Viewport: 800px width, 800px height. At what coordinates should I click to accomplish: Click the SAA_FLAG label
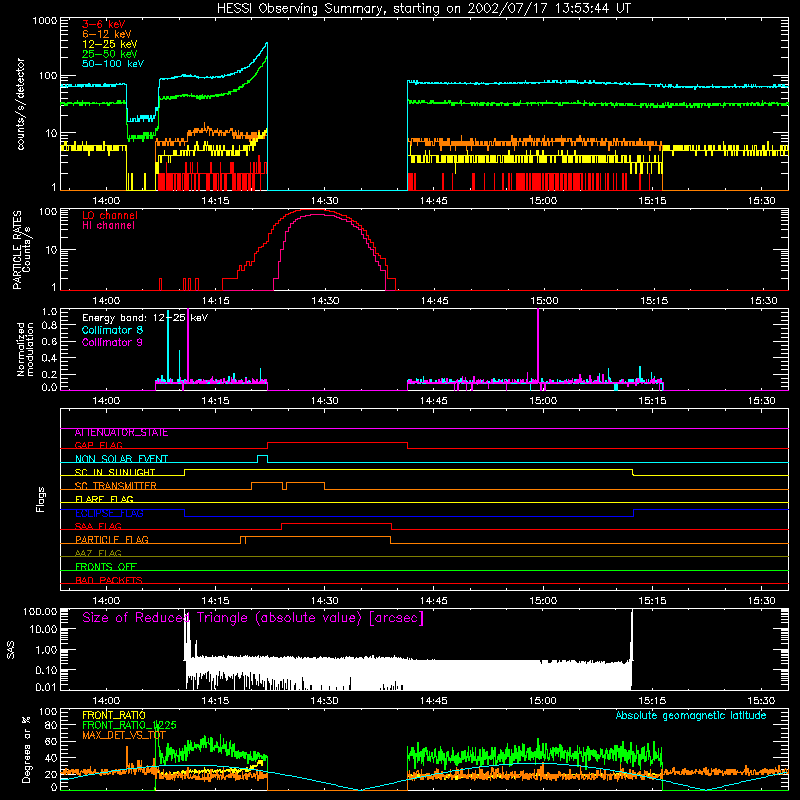point(98,526)
